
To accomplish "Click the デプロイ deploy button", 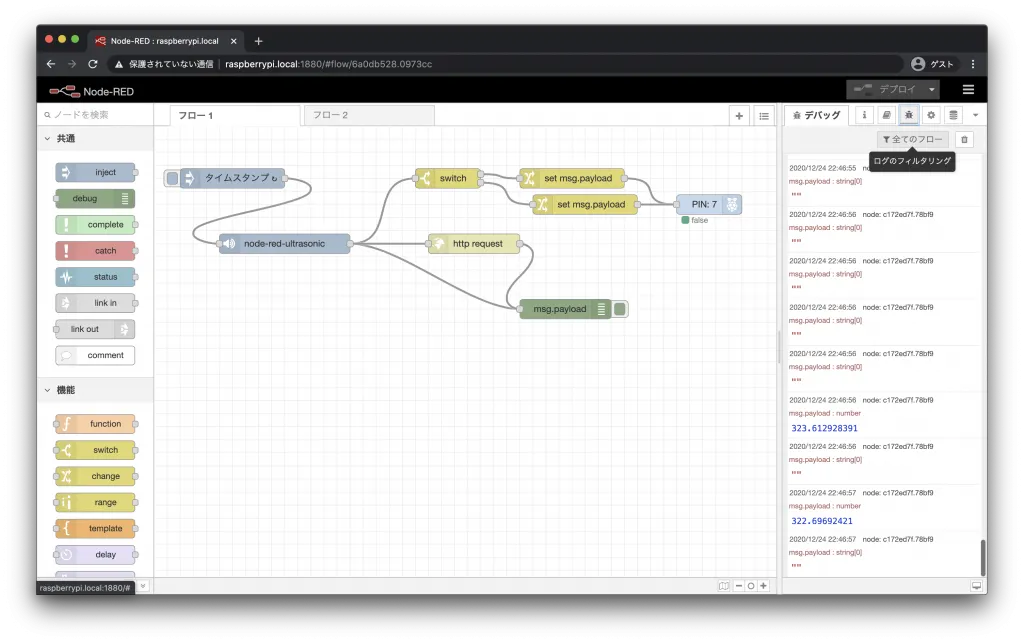I will point(884,89).
